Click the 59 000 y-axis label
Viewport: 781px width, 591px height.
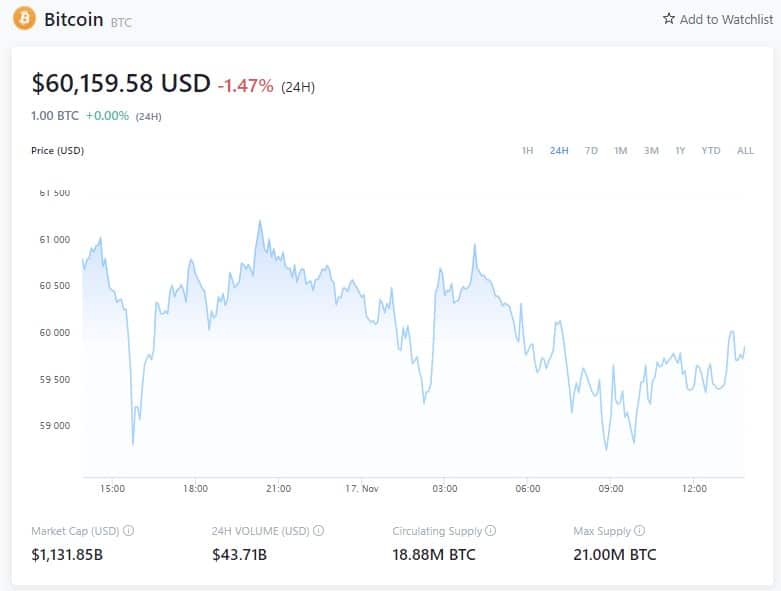[55, 426]
